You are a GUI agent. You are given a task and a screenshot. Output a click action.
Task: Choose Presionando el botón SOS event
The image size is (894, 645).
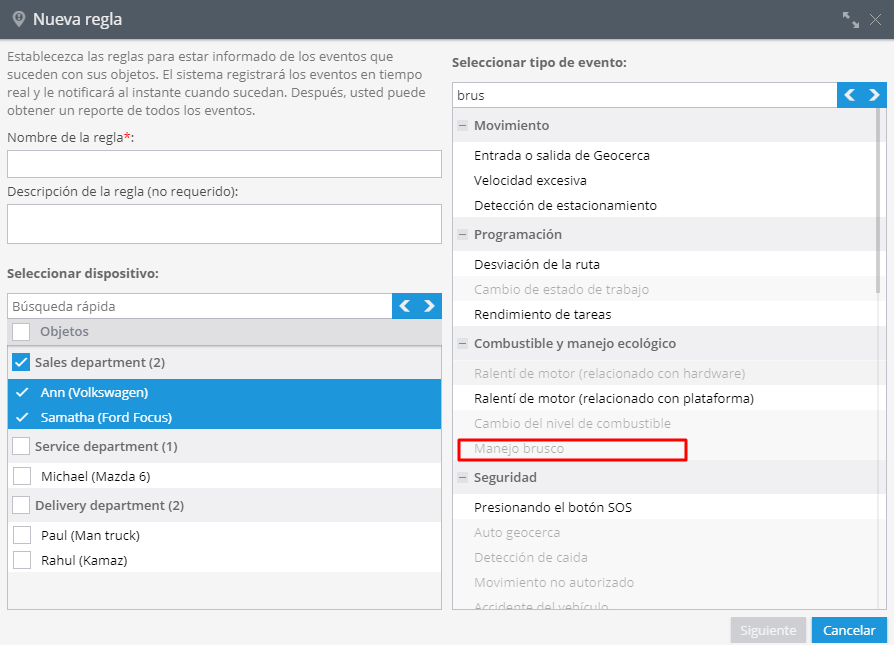point(553,508)
